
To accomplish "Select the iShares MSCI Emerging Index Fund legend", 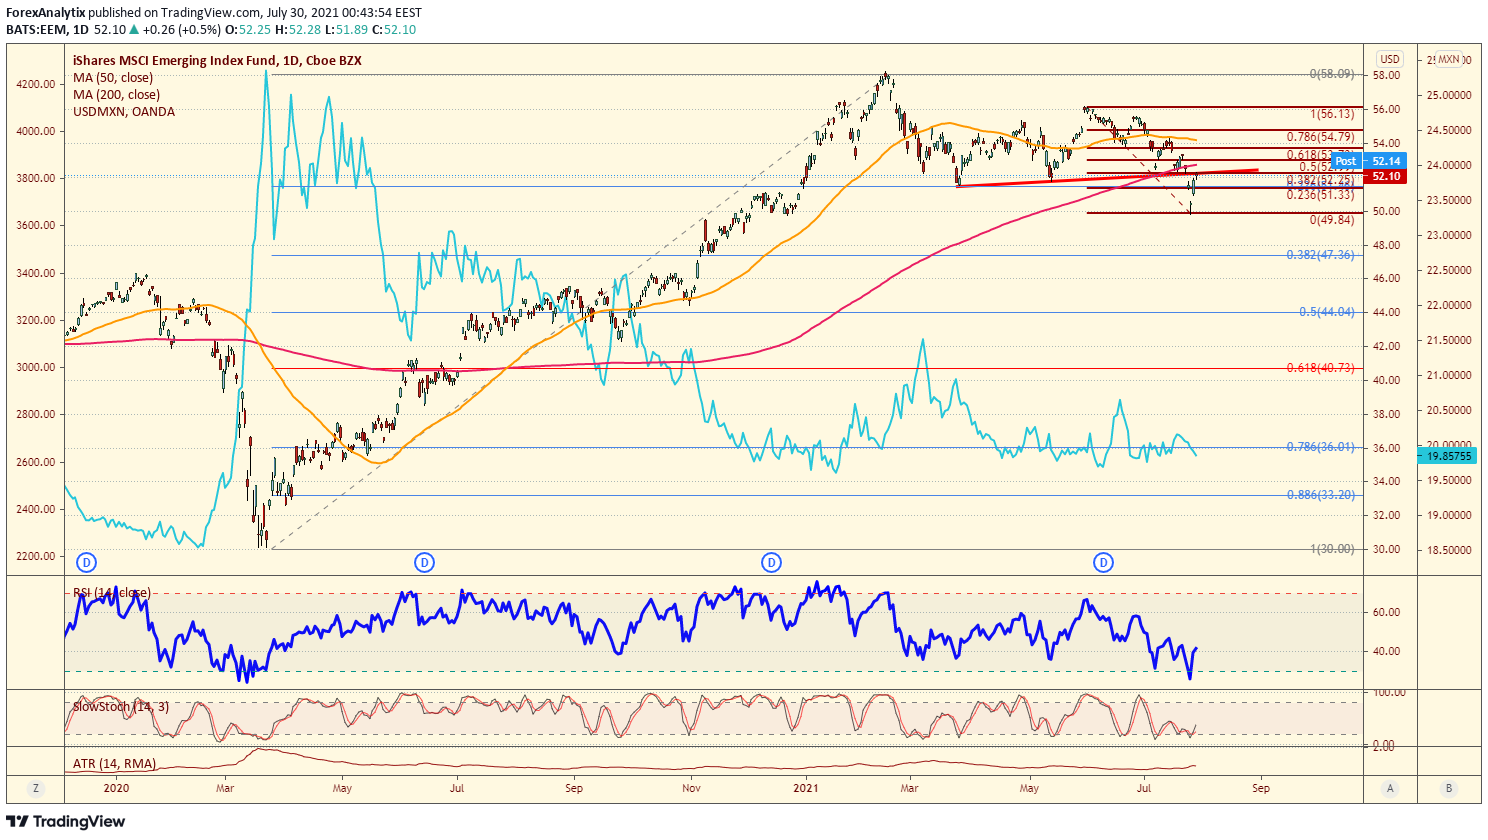I will (217, 60).
